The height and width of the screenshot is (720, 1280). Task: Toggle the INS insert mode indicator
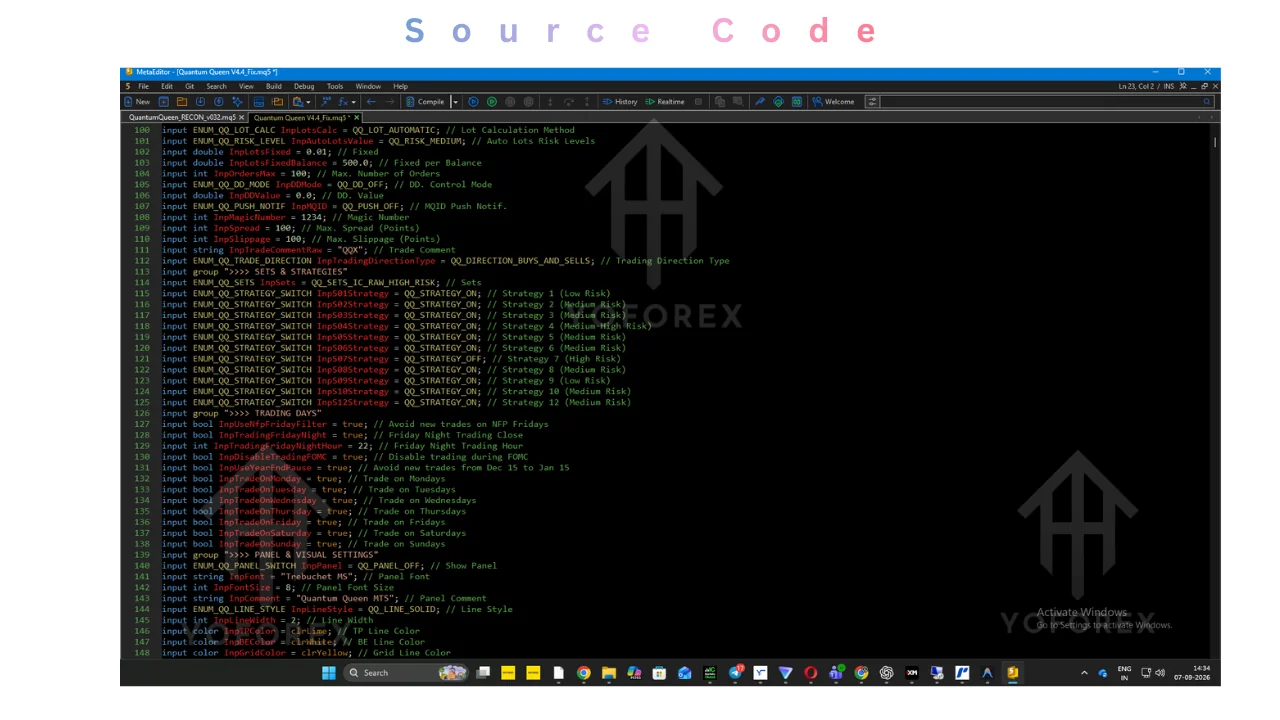[1168, 87]
